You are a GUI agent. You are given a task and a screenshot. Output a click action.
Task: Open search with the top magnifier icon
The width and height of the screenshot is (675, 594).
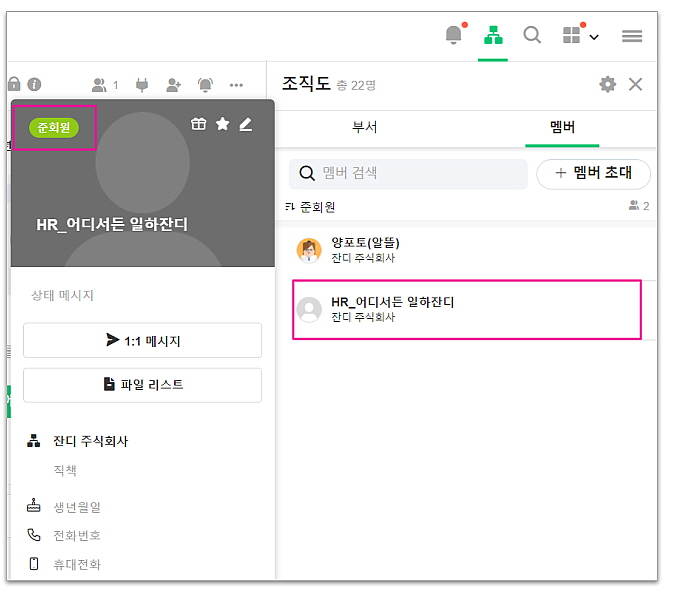(x=532, y=36)
